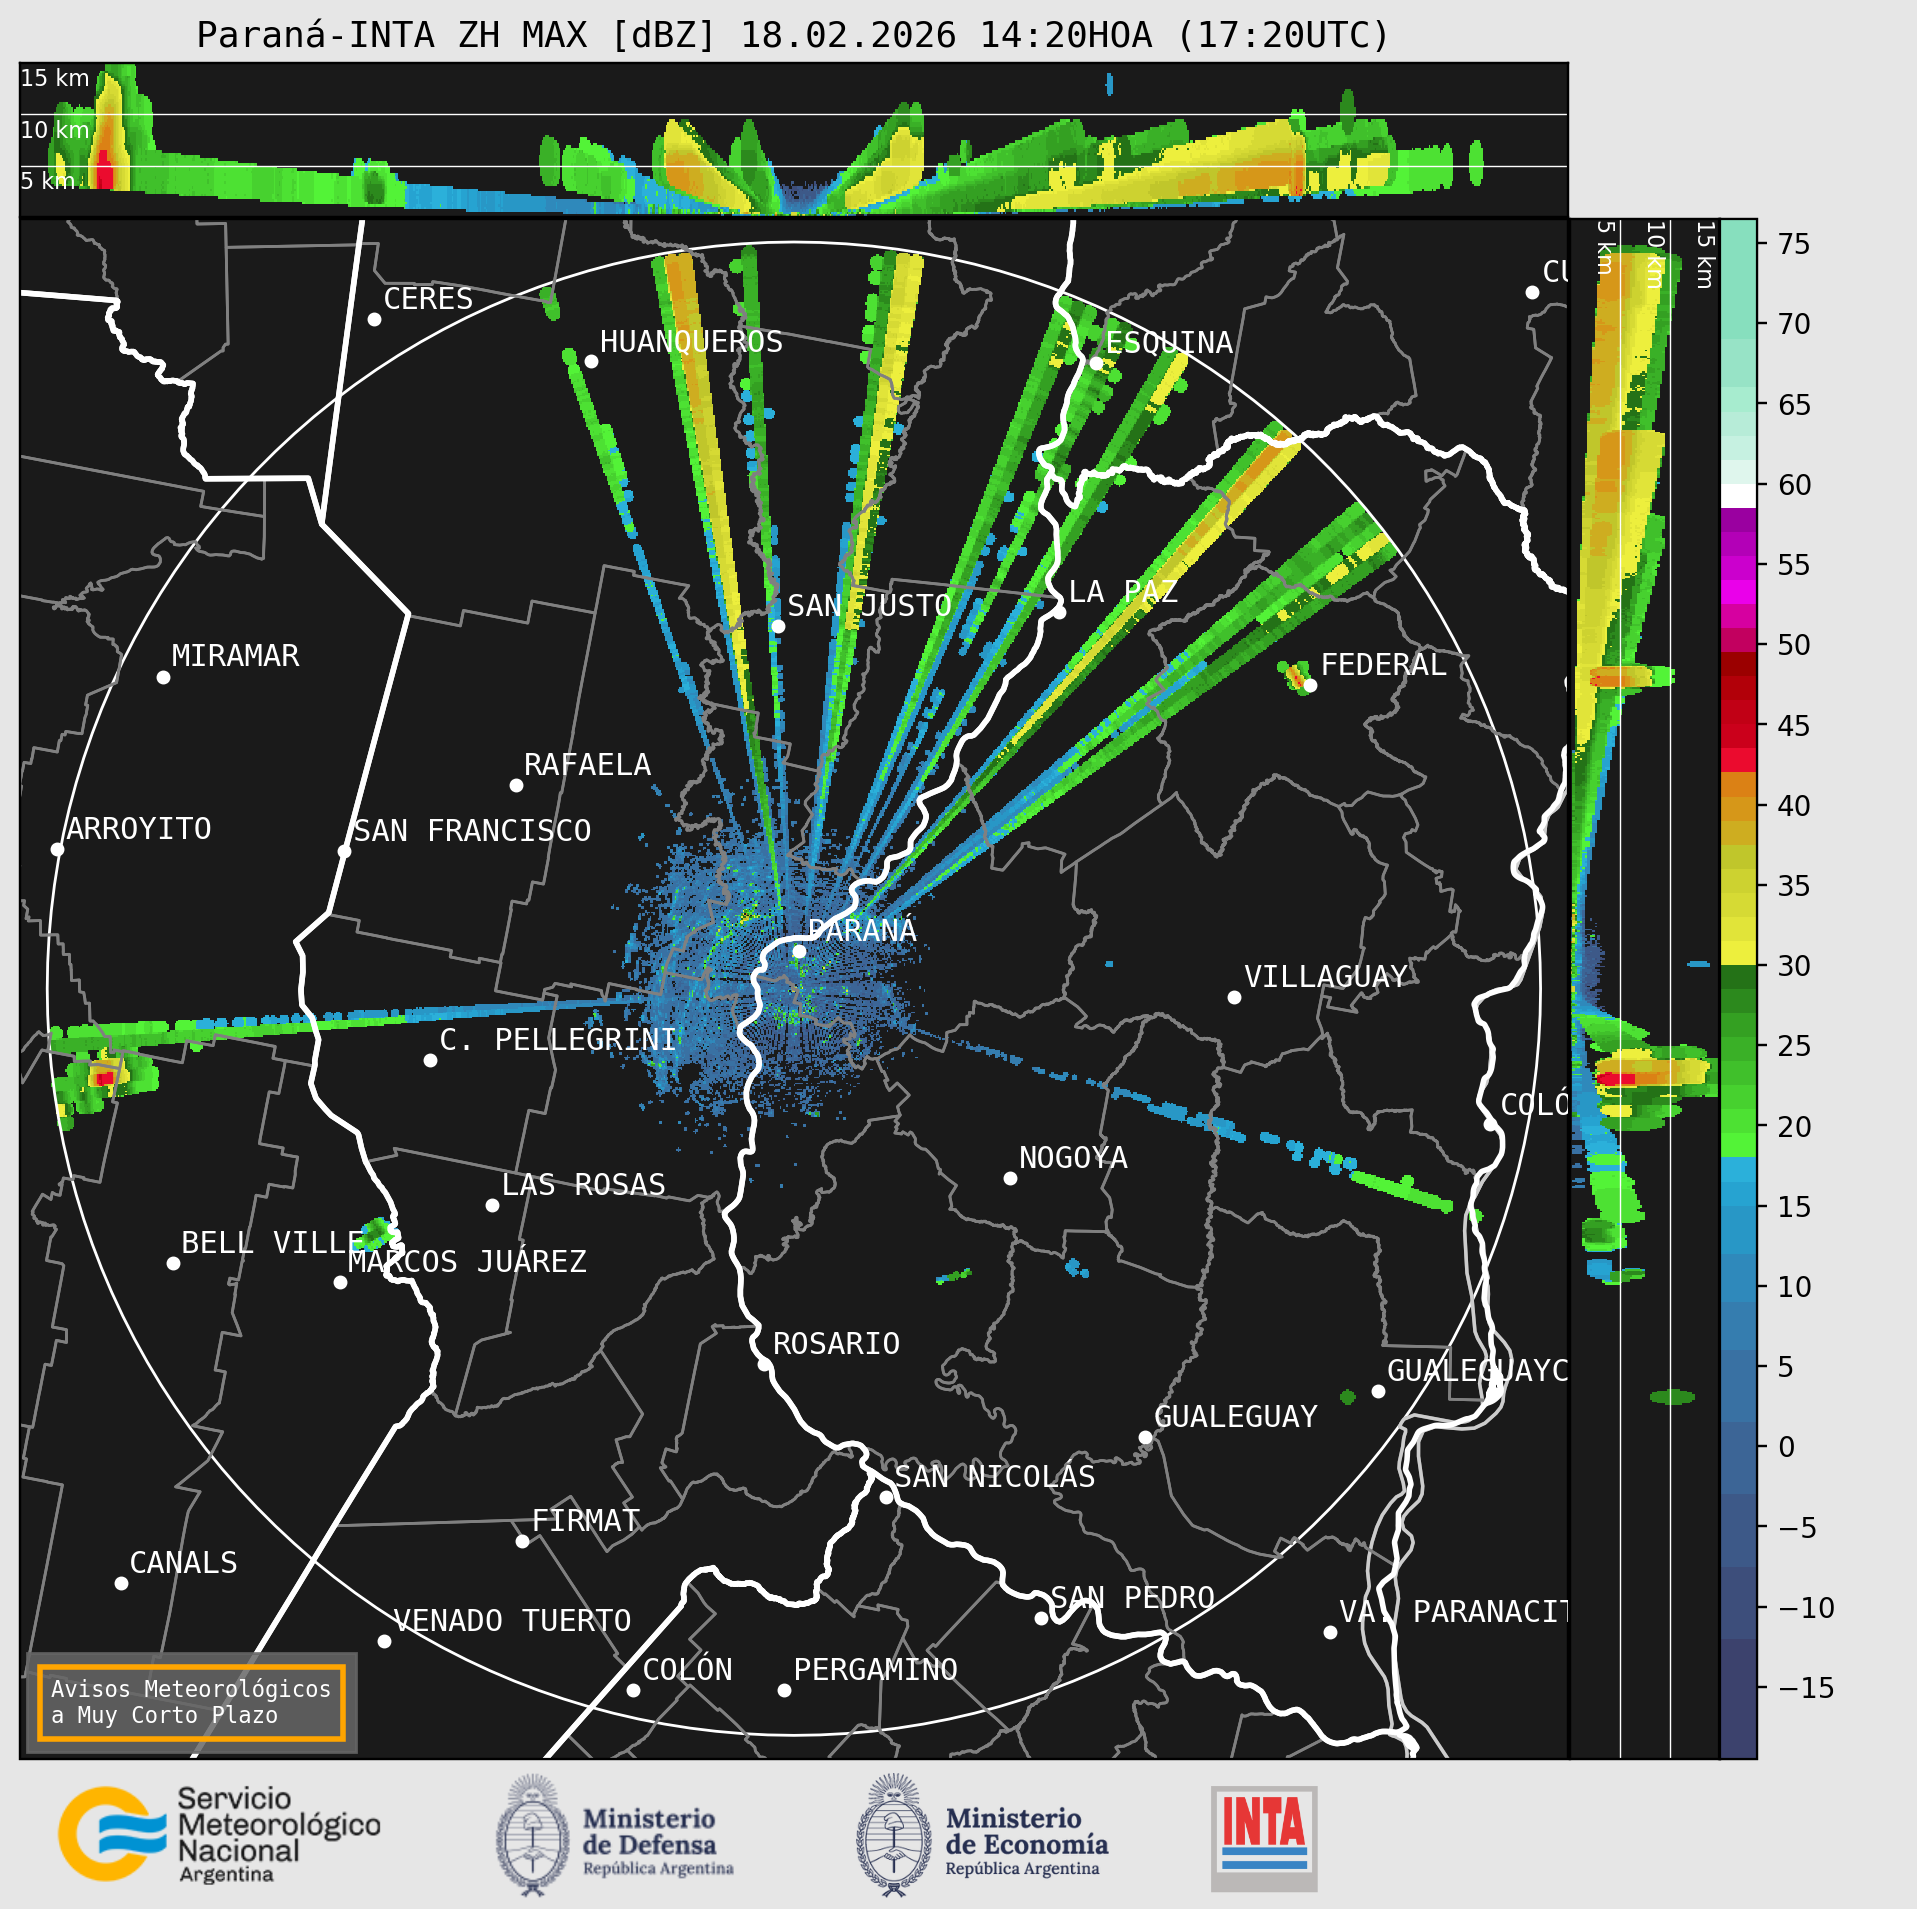Click the INTA logo

tap(1264, 1838)
